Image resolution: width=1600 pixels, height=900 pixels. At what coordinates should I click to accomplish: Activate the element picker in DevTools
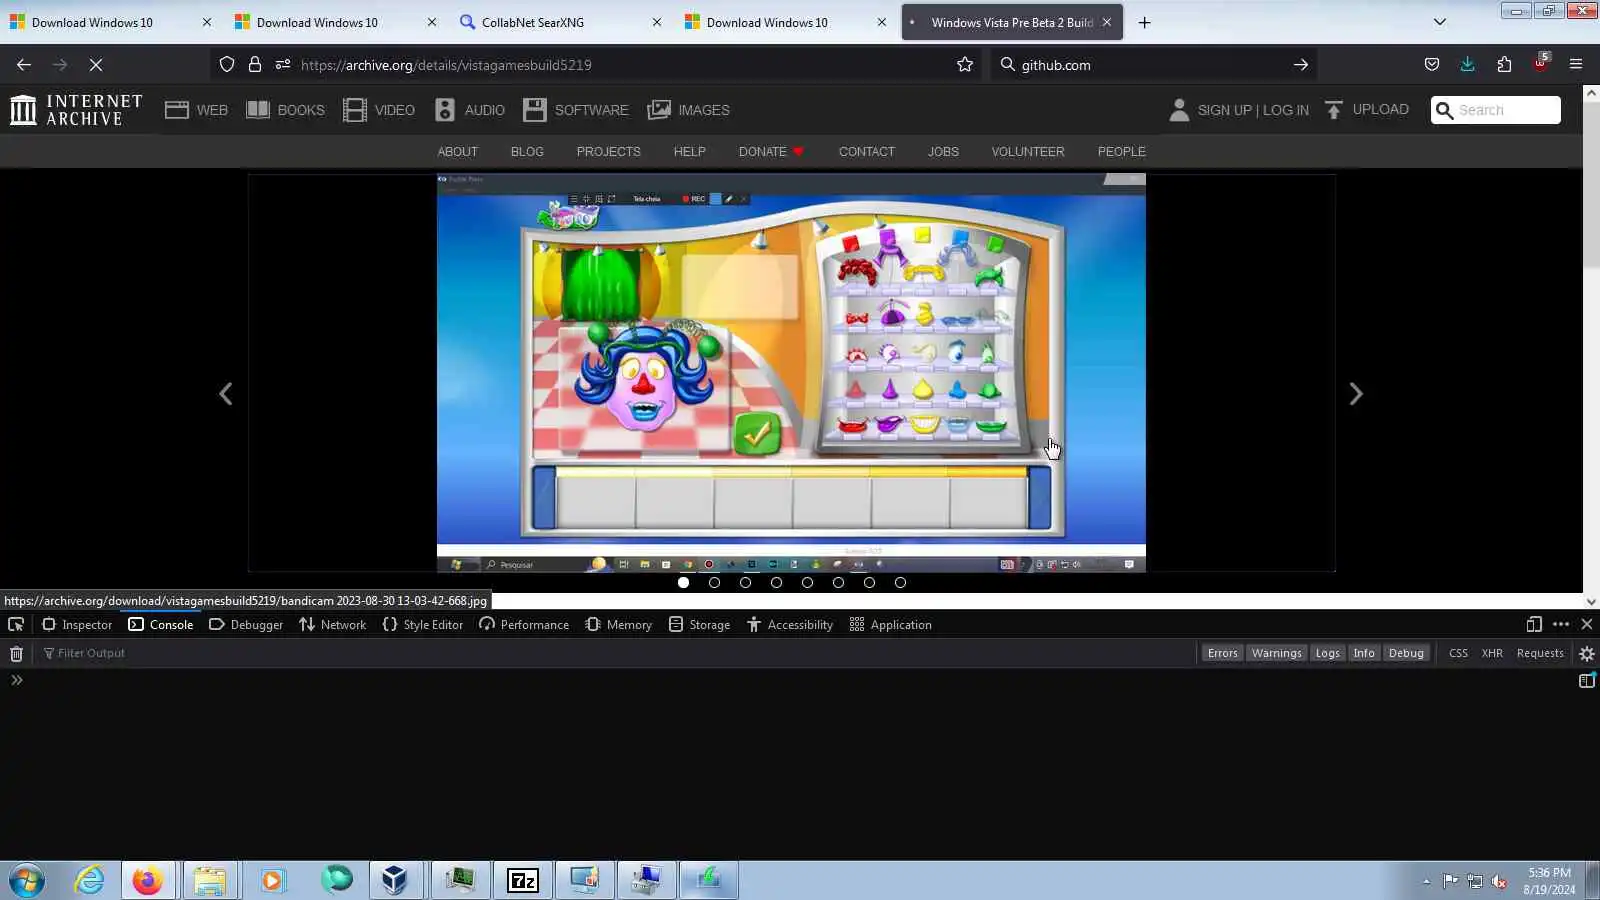pyautogui.click(x=16, y=625)
